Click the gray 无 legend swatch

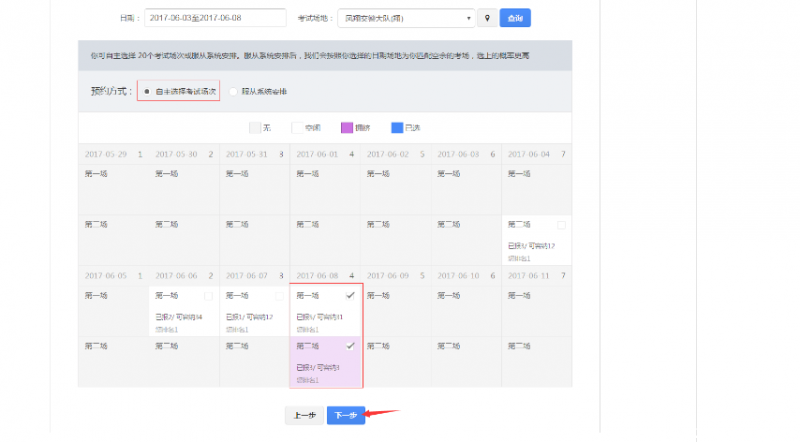254,128
